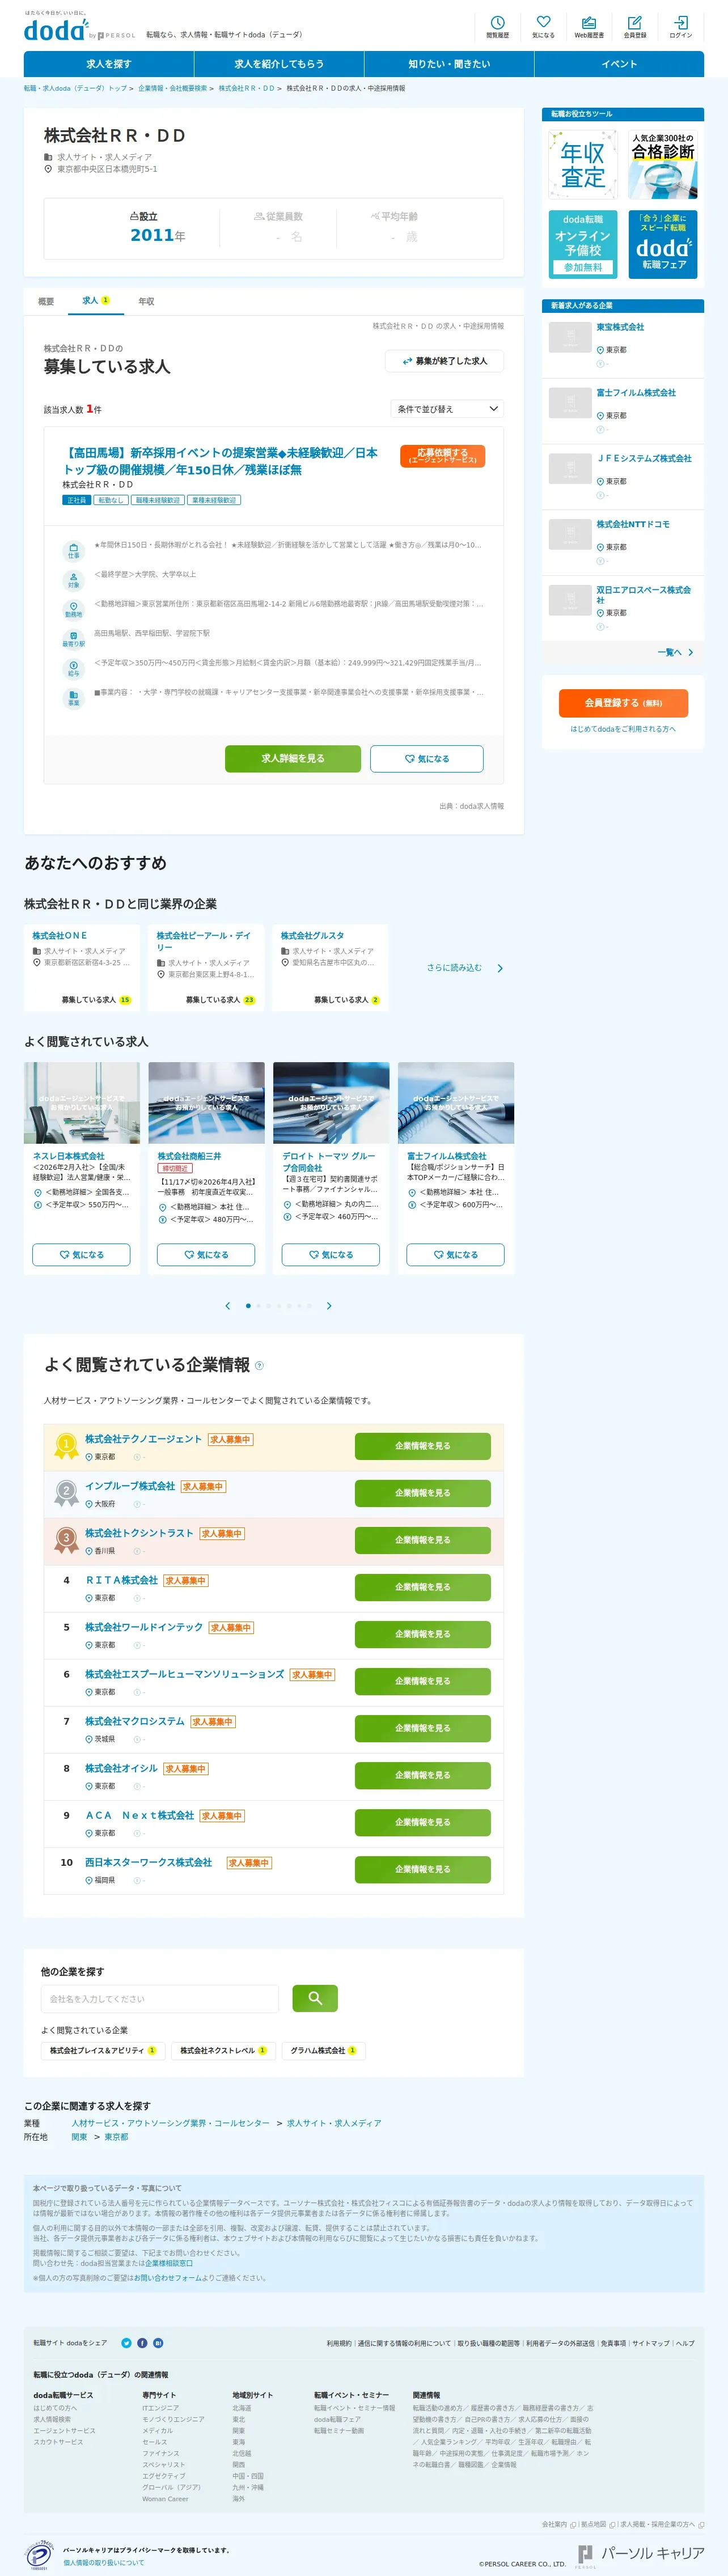This screenshot has width=728, height=2576.
Task: Switch to the 概要 tab
Action: point(46,301)
